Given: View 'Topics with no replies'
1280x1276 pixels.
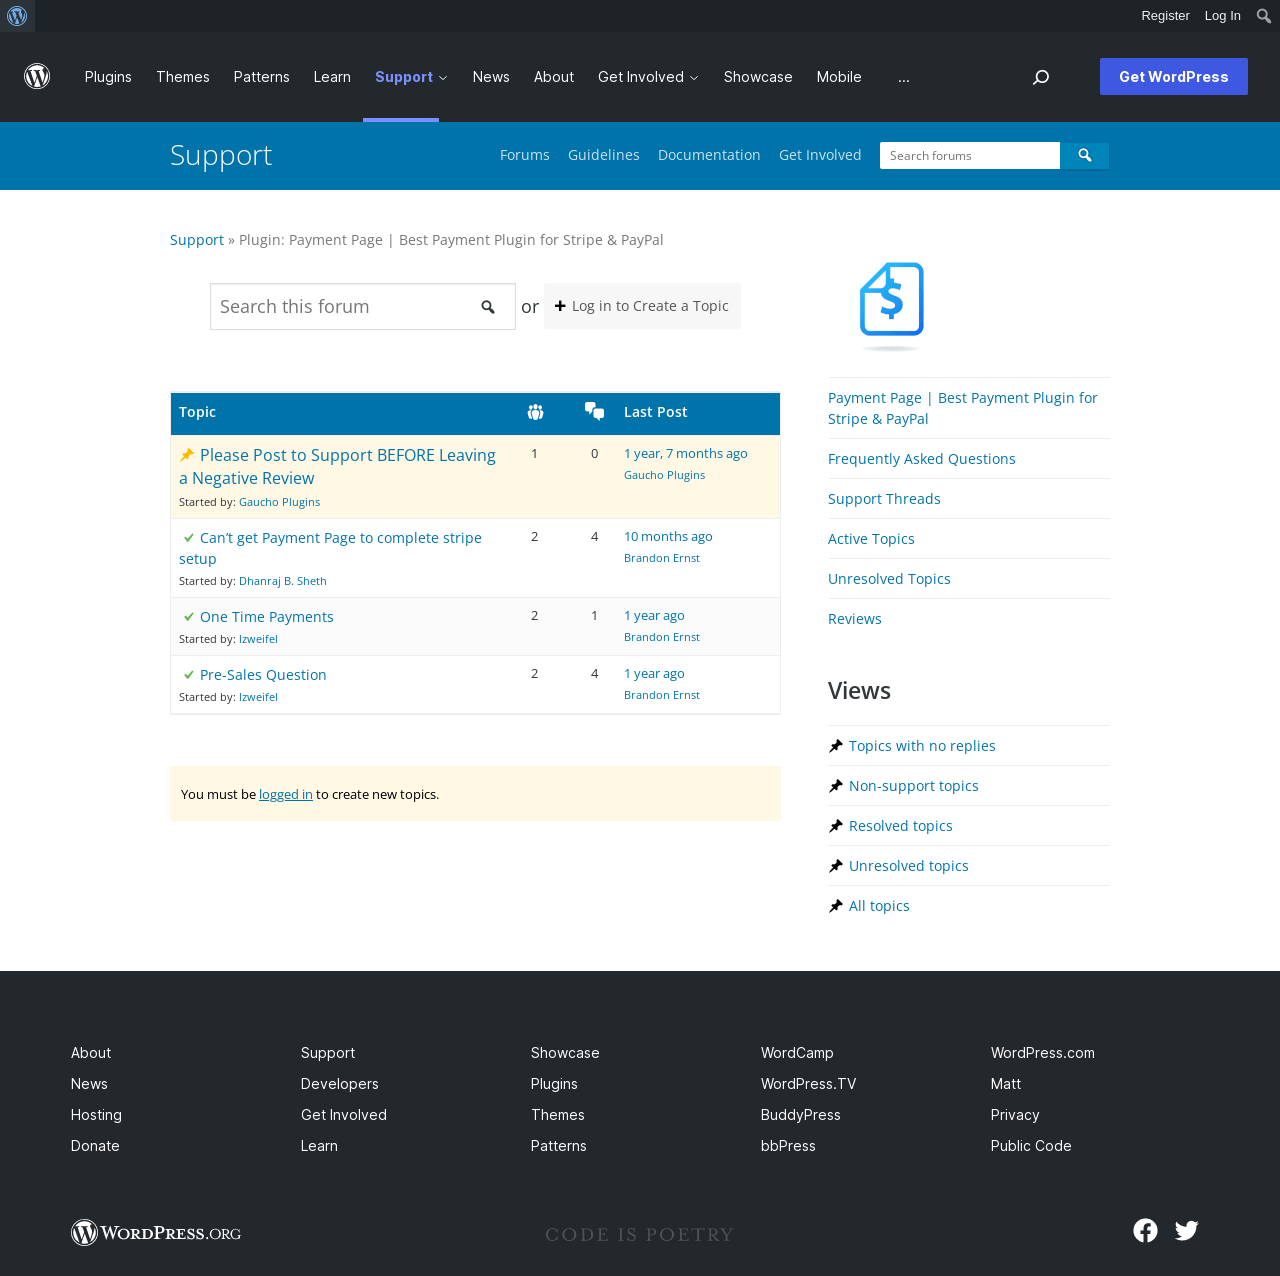Looking at the screenshot, I should [x=922, y=746].
